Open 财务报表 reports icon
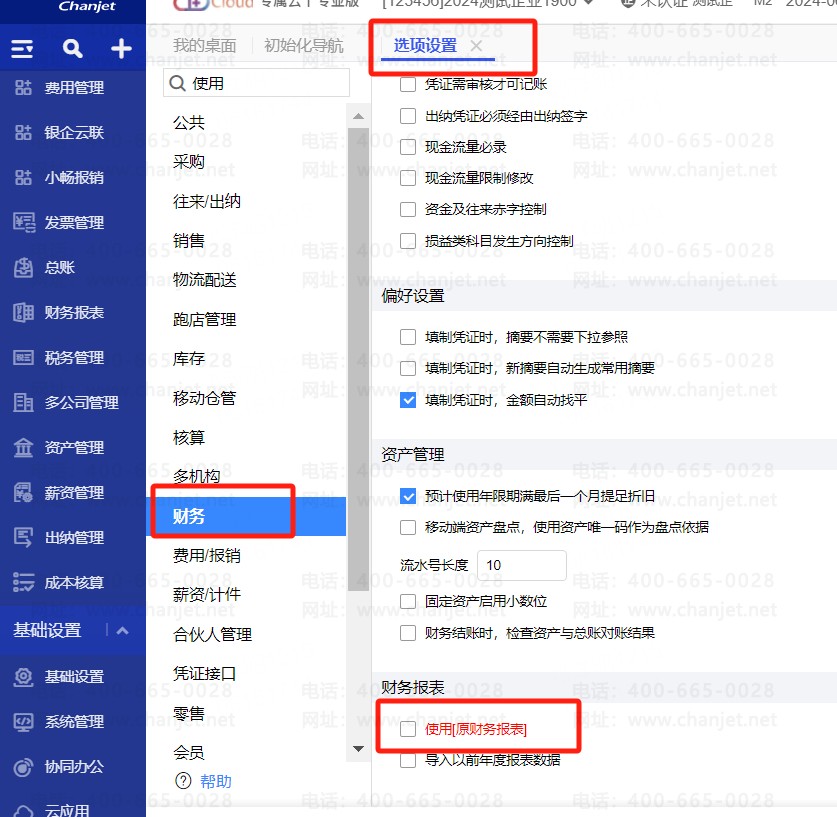The image size is (837, 817). (23, 312)
